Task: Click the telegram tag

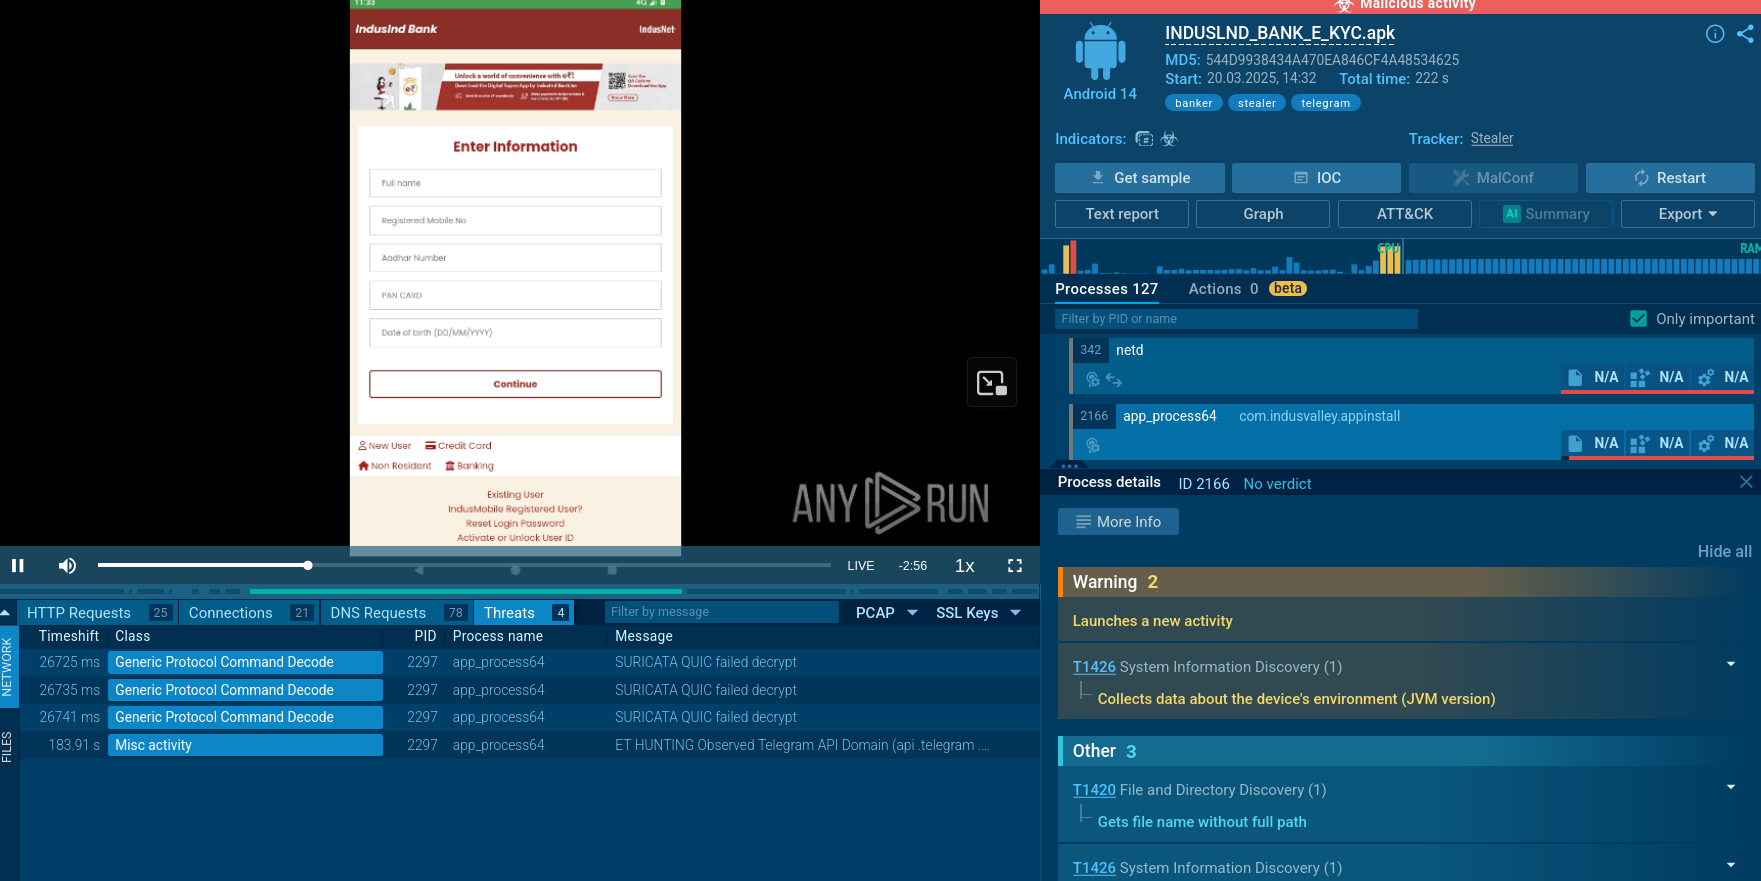Action: tap(1325, 103)
